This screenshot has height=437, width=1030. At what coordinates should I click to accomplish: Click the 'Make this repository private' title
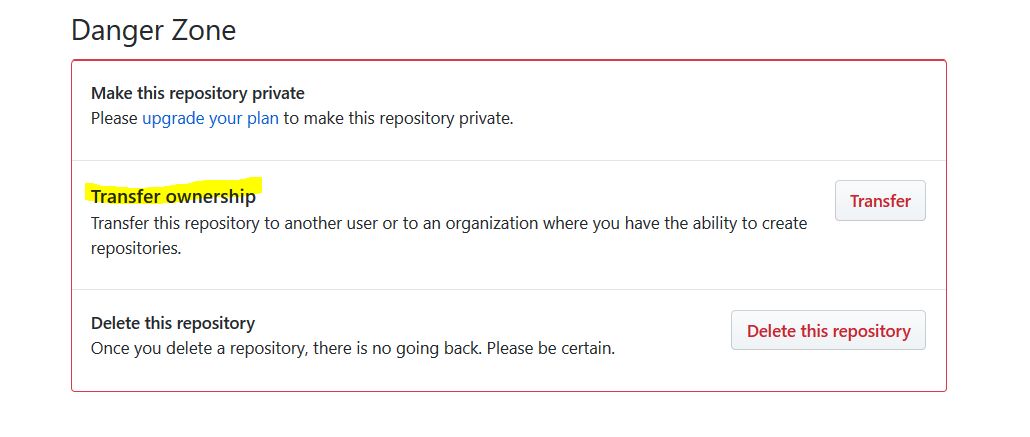tap(198, 93)
